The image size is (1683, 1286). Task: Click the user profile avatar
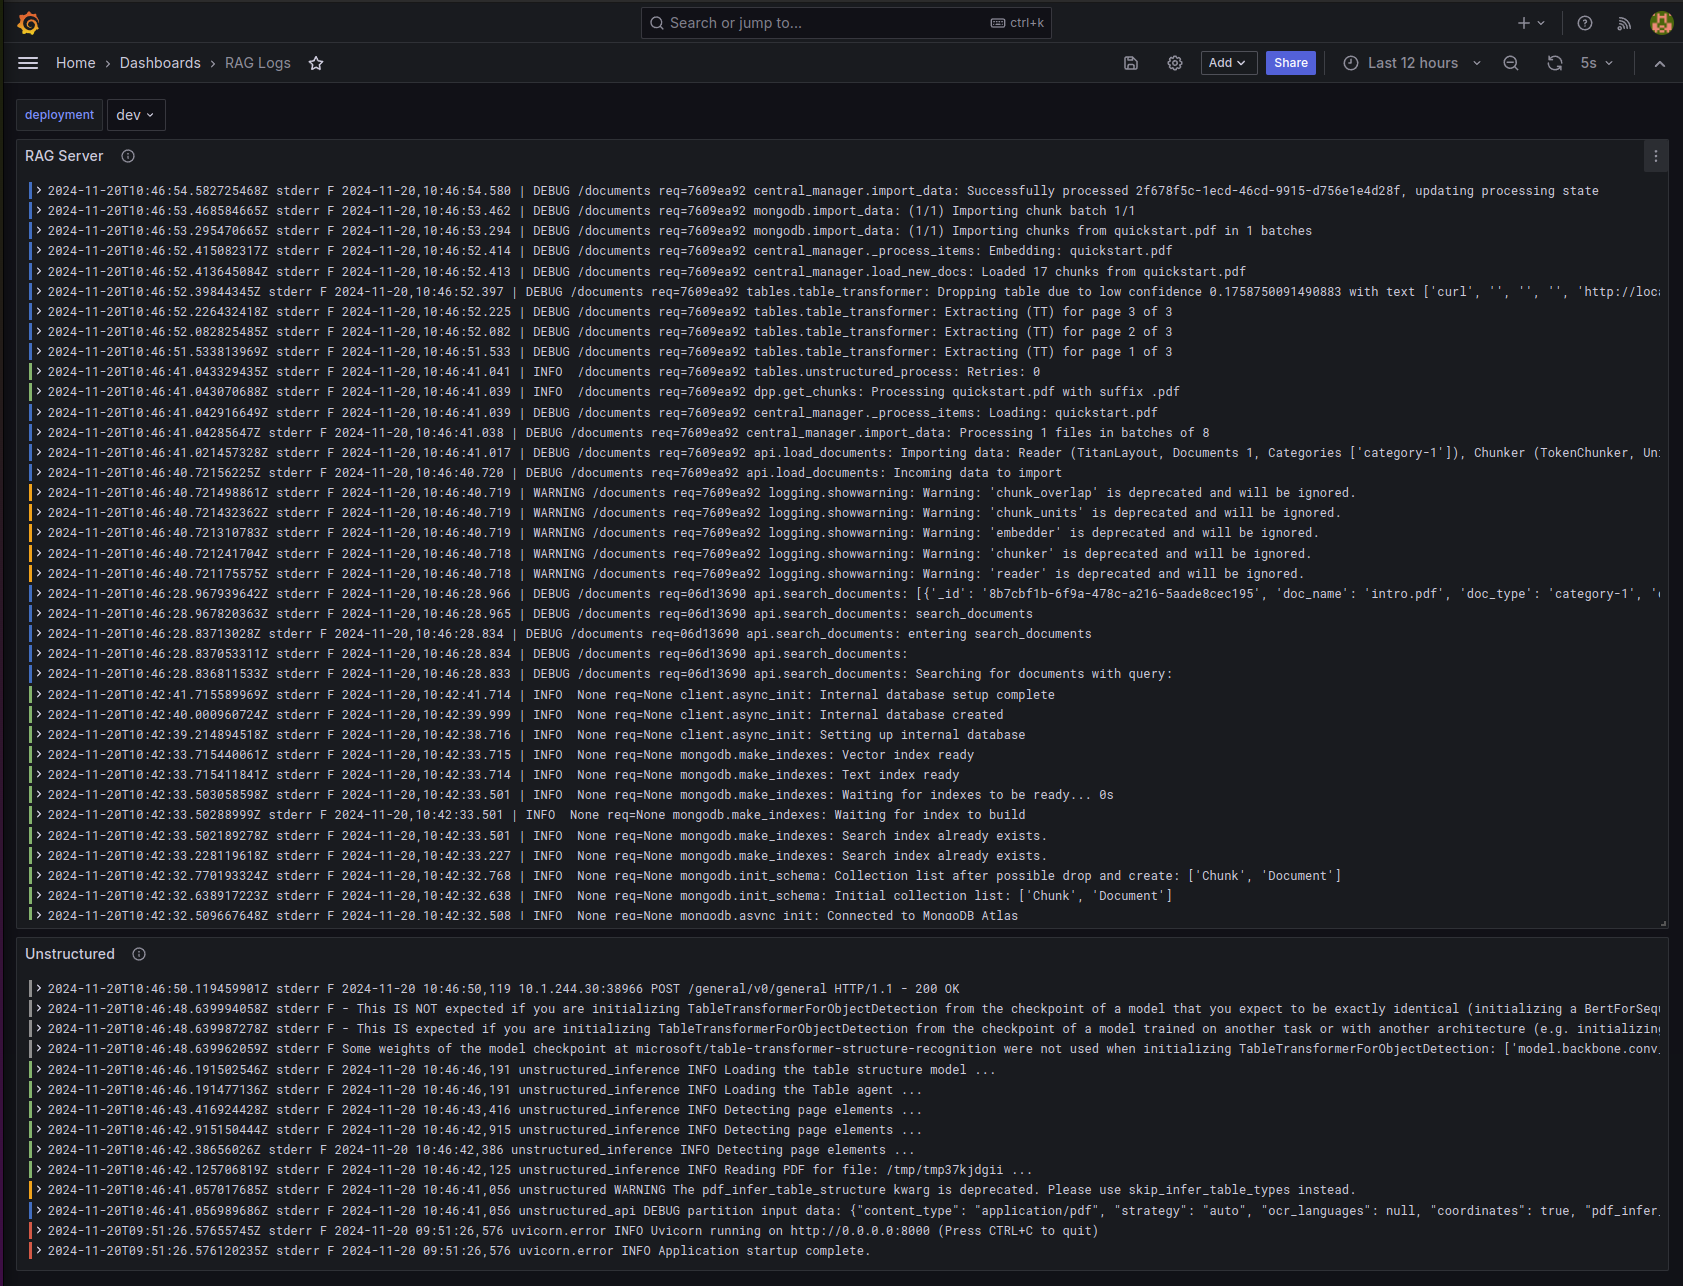coord(1661,23)
